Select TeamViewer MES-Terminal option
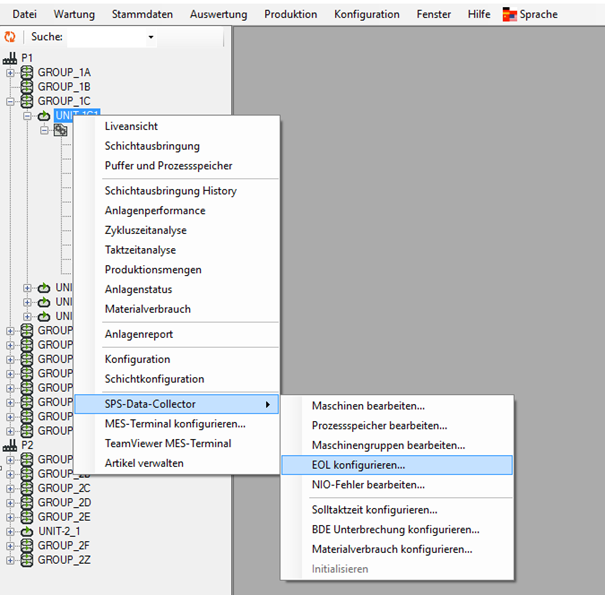Image resolution: width=605 pixels, height=595 pixels. click(167, 443)
